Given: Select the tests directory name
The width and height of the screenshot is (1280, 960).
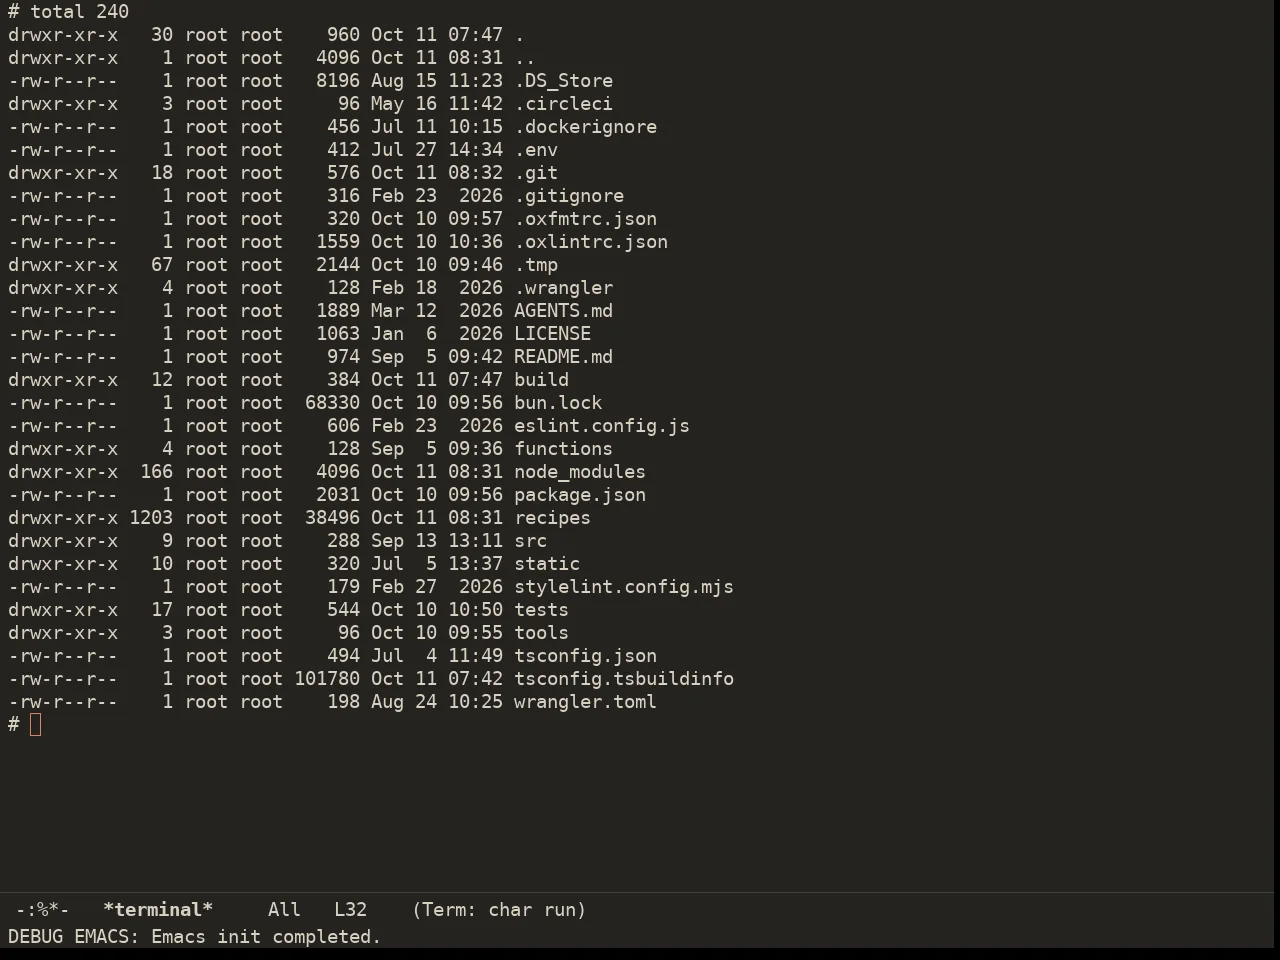Looking at the screenshot, I should coord(541,610).
